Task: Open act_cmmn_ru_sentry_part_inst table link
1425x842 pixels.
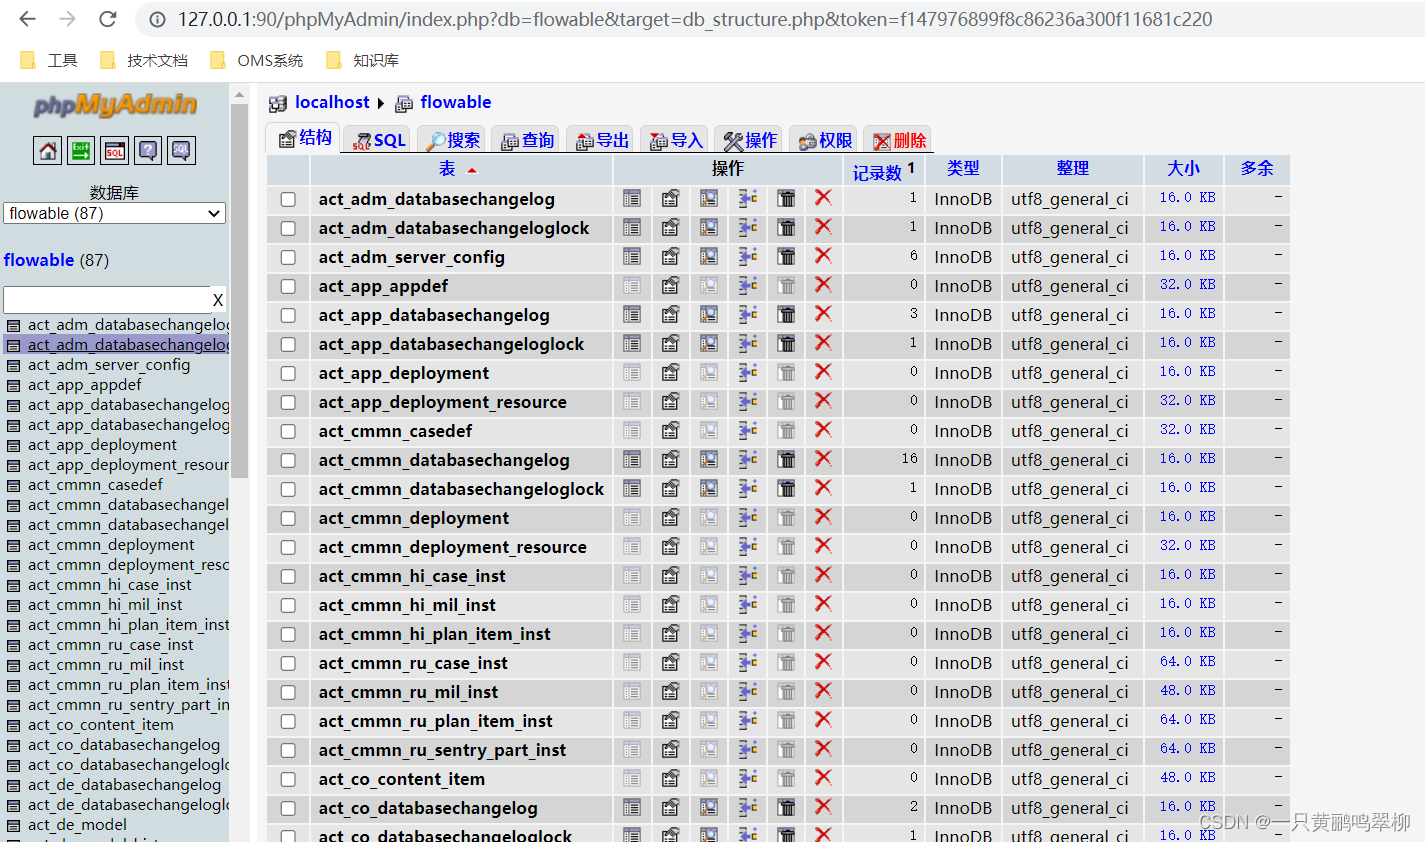Action: click(x=442, y=750)
